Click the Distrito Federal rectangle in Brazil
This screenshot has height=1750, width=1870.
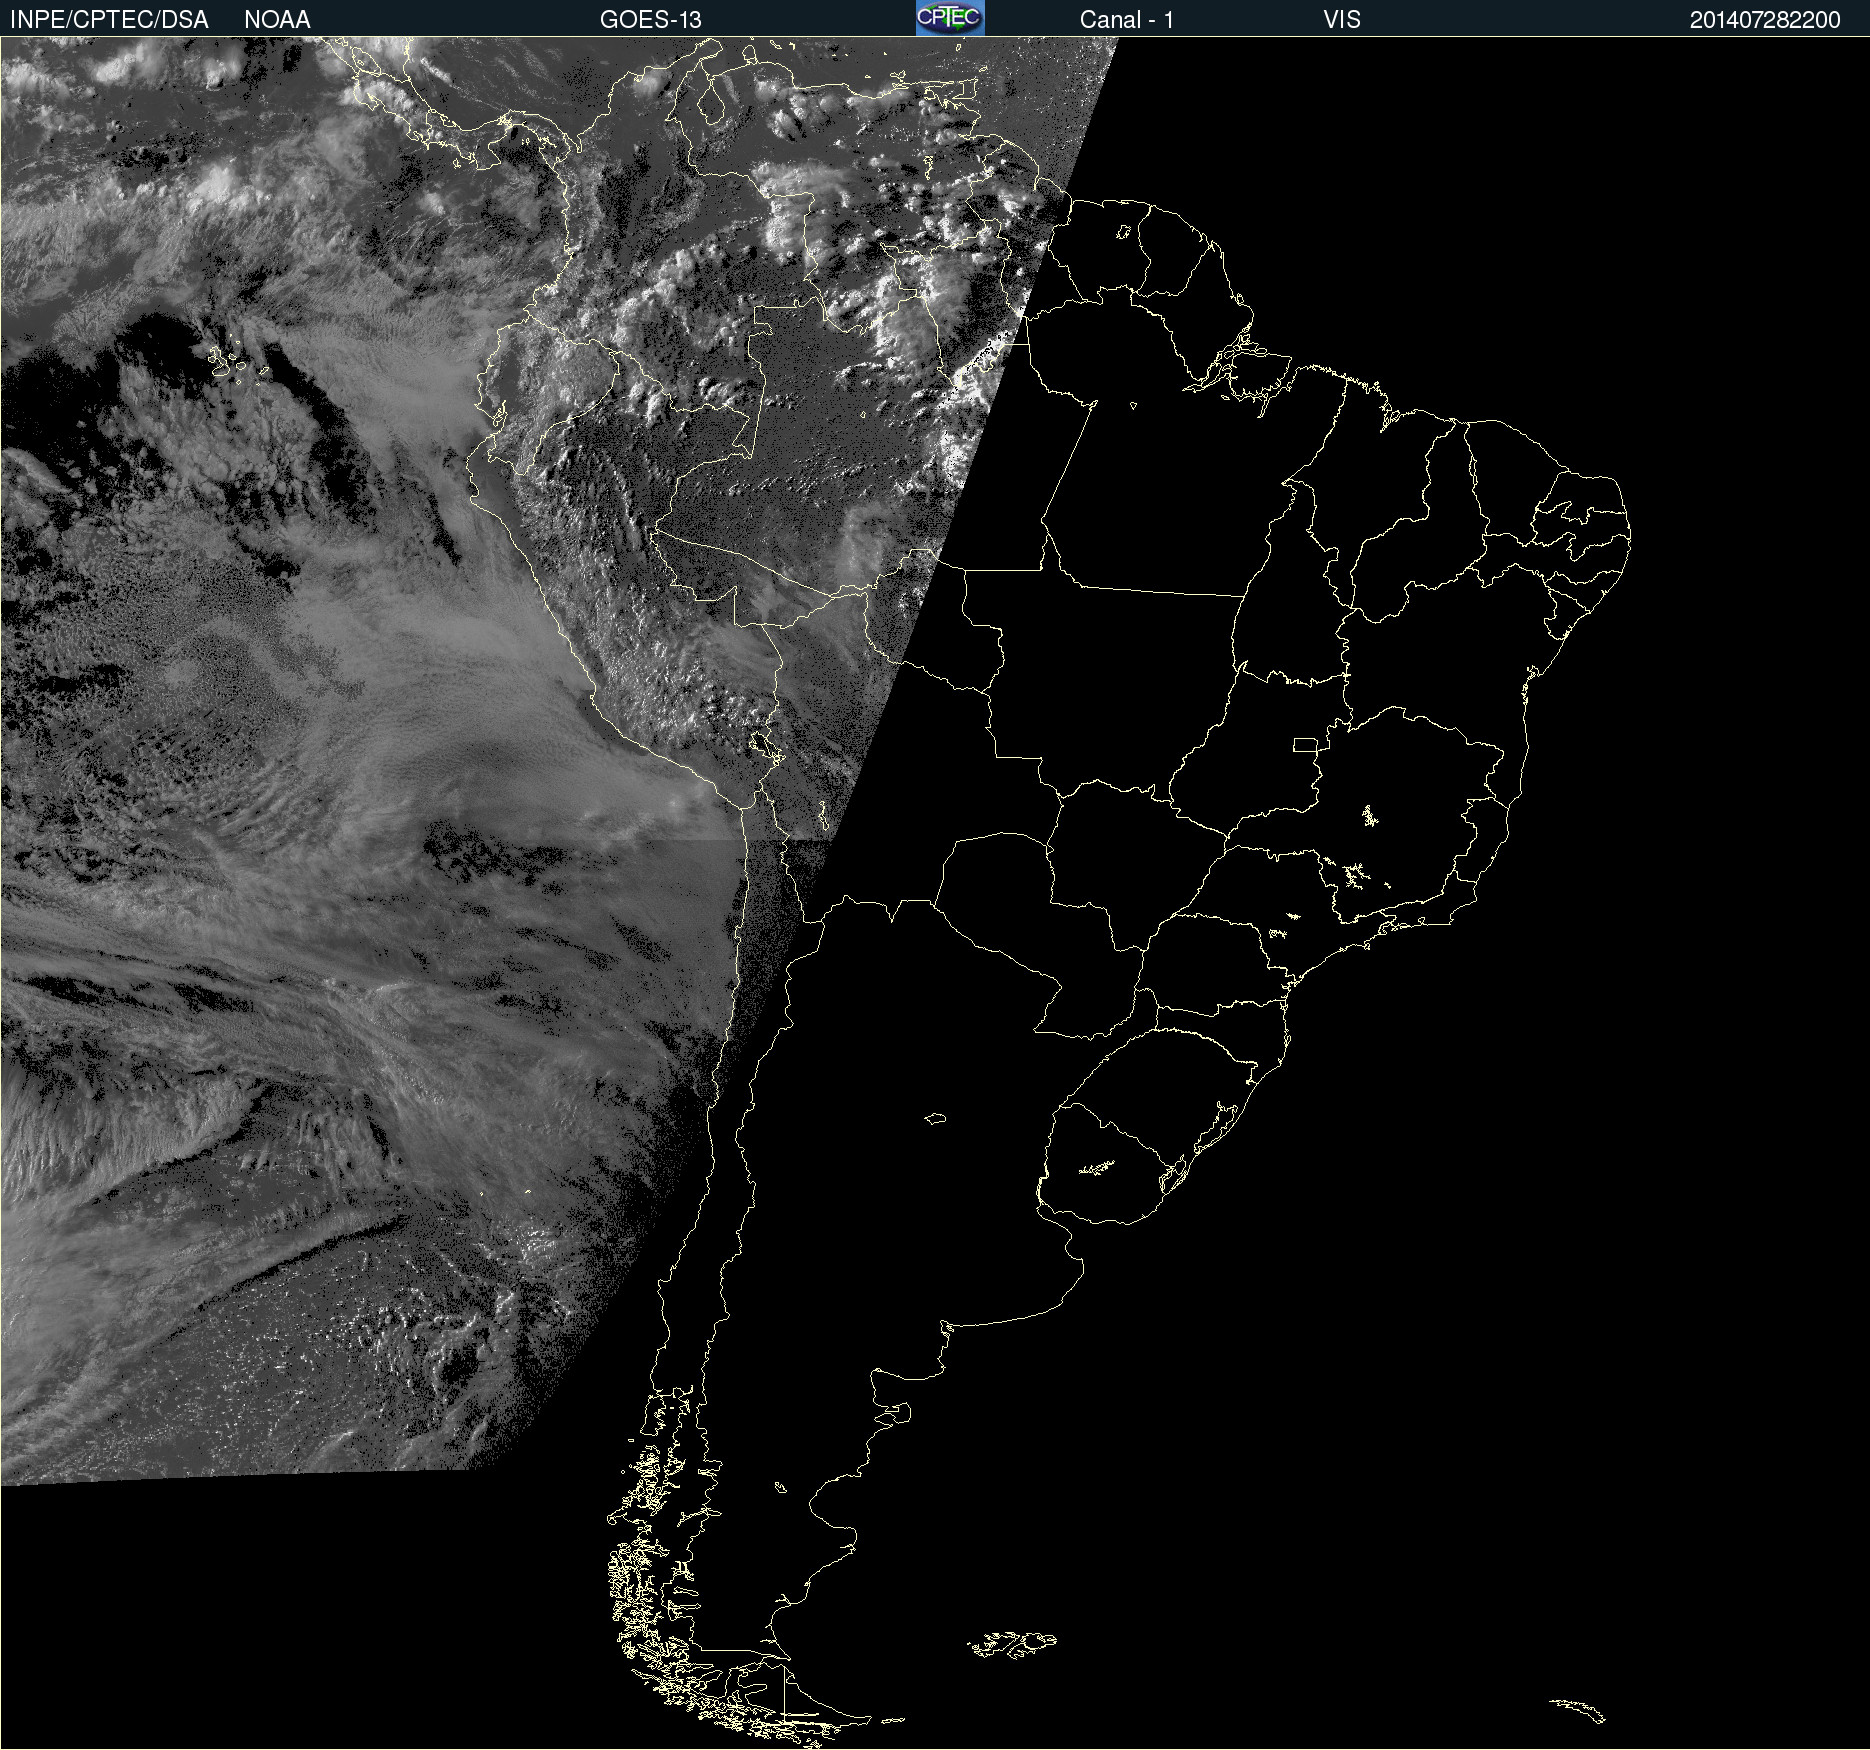pos(1305,744)
